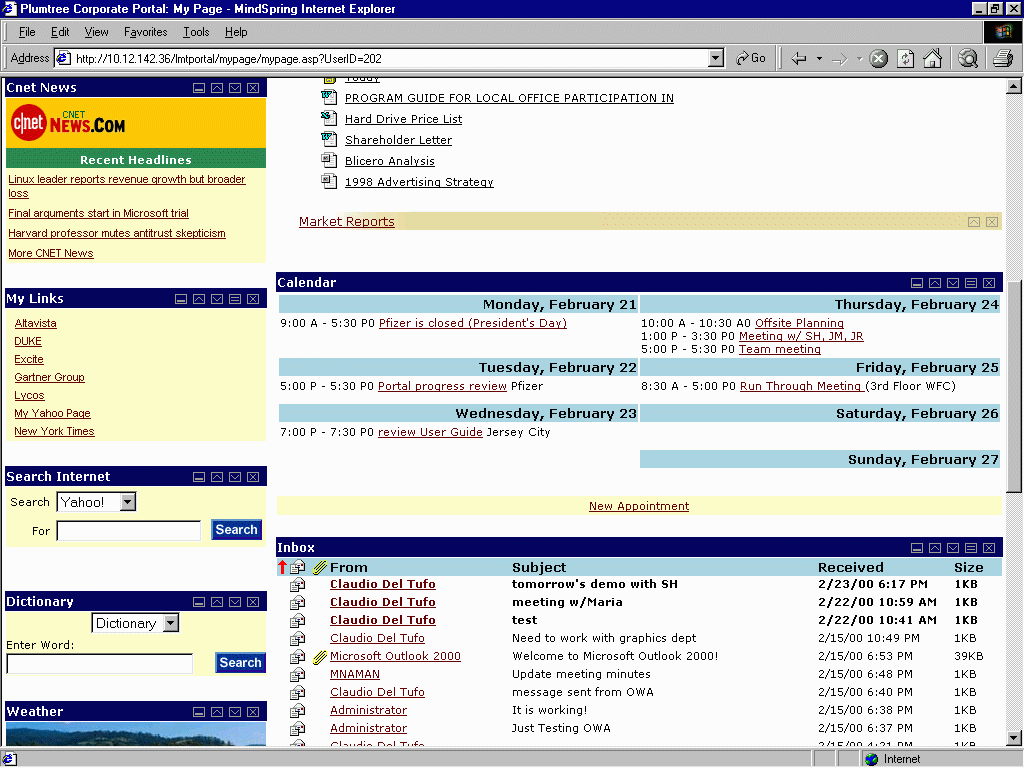Open the browser Search toolbar icon
The image size is (1024, 768).
click(968, 59)
